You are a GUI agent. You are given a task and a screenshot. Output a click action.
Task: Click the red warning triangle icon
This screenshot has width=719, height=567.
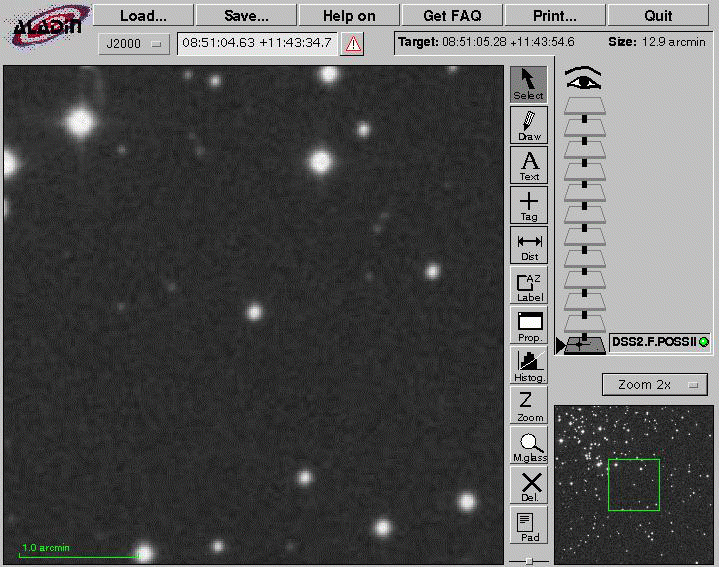[352, 44]
